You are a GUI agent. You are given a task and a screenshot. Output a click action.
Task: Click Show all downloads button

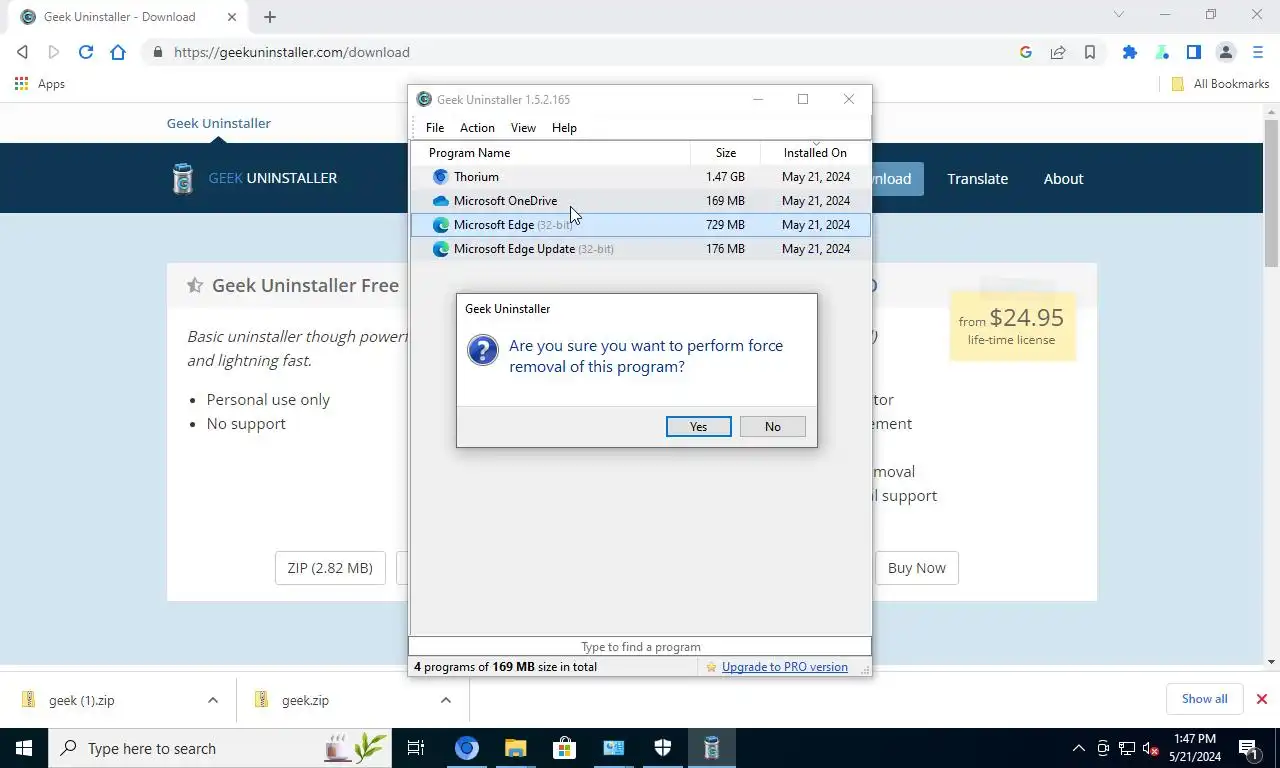pyautogui.click(x=1204, y=699)
